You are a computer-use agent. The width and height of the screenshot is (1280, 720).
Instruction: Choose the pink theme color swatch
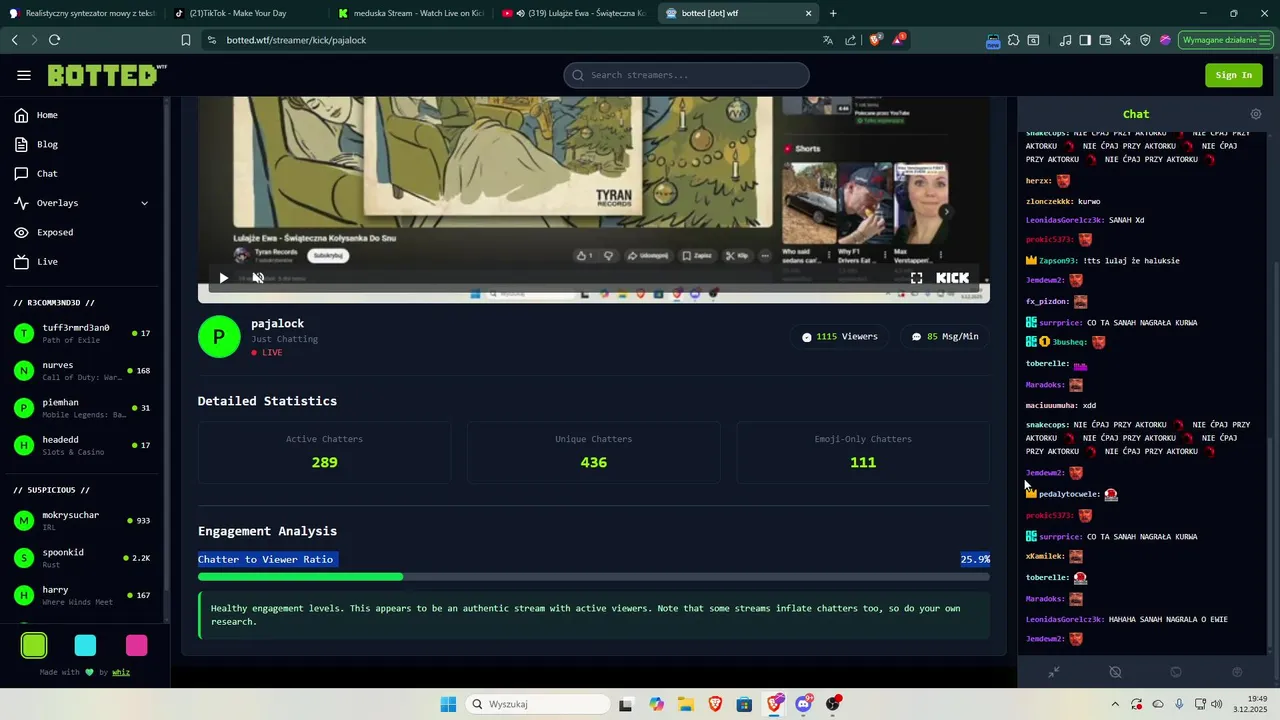[x=136, y=645]
